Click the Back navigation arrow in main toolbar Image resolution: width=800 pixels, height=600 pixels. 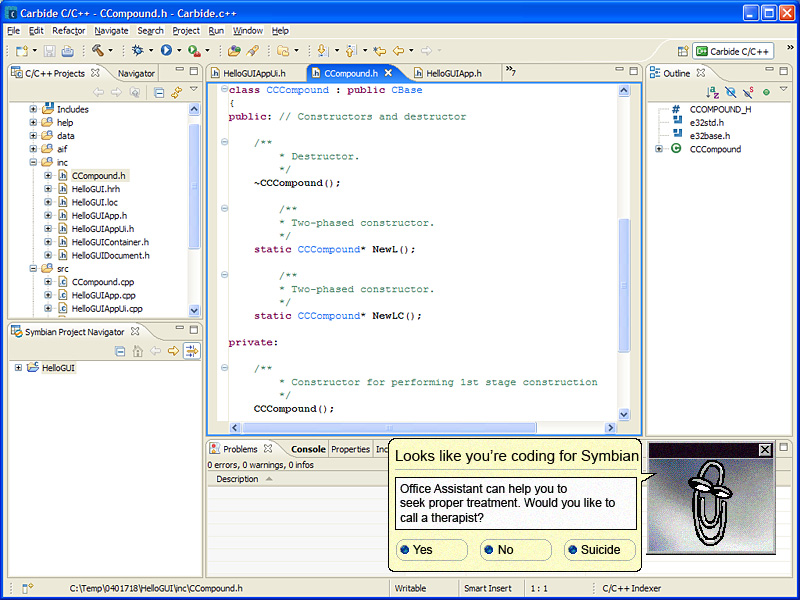(398, 51)
